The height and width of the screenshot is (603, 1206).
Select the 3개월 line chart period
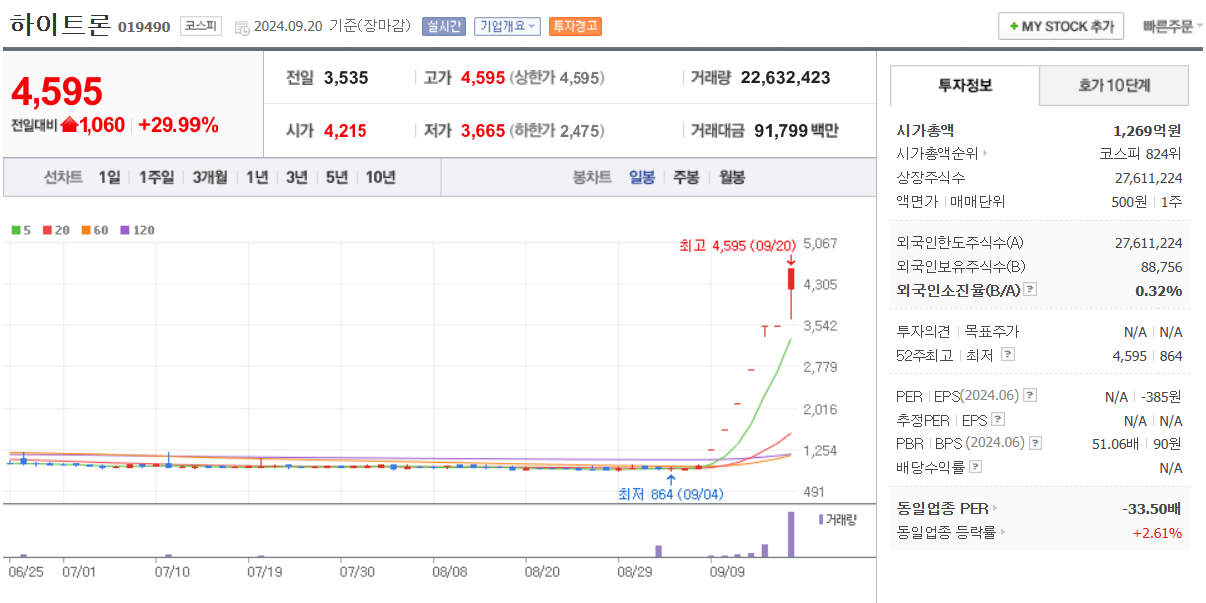(210, 177)
